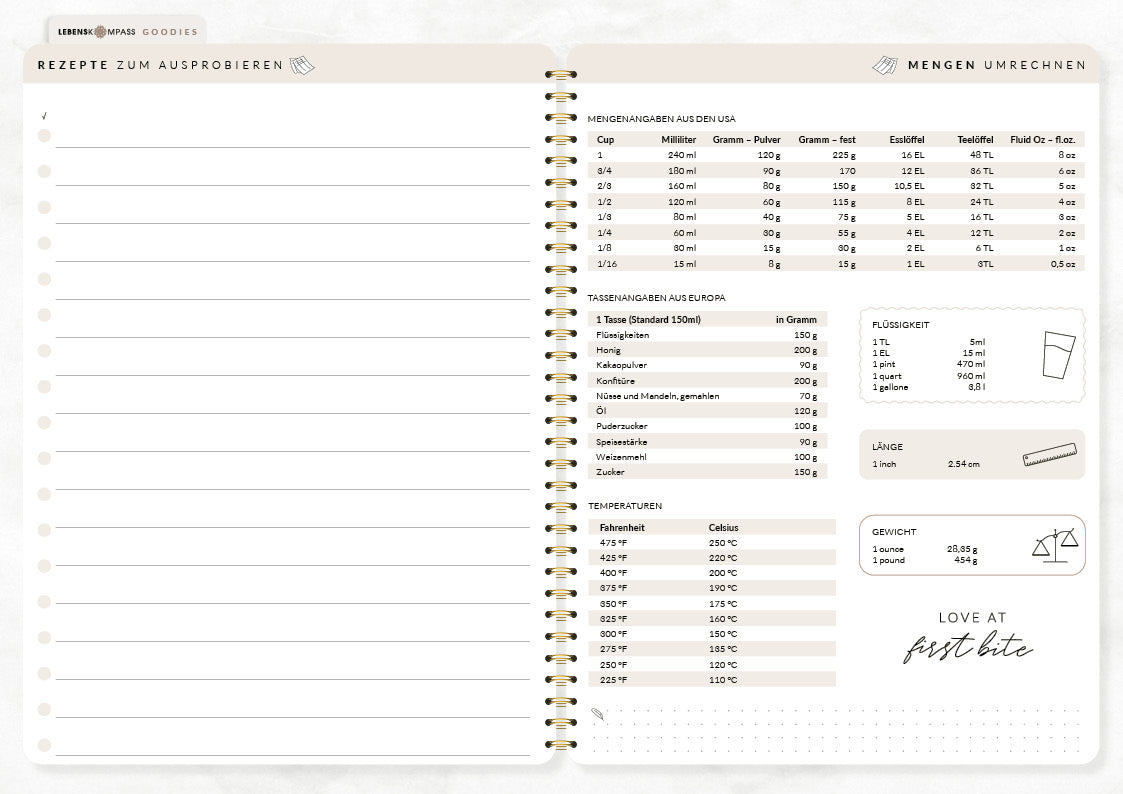Click the recipe cards icon beside Rezepte zum Ausprobieren
Screen dimensions: 1123x794
coord(302,65)
